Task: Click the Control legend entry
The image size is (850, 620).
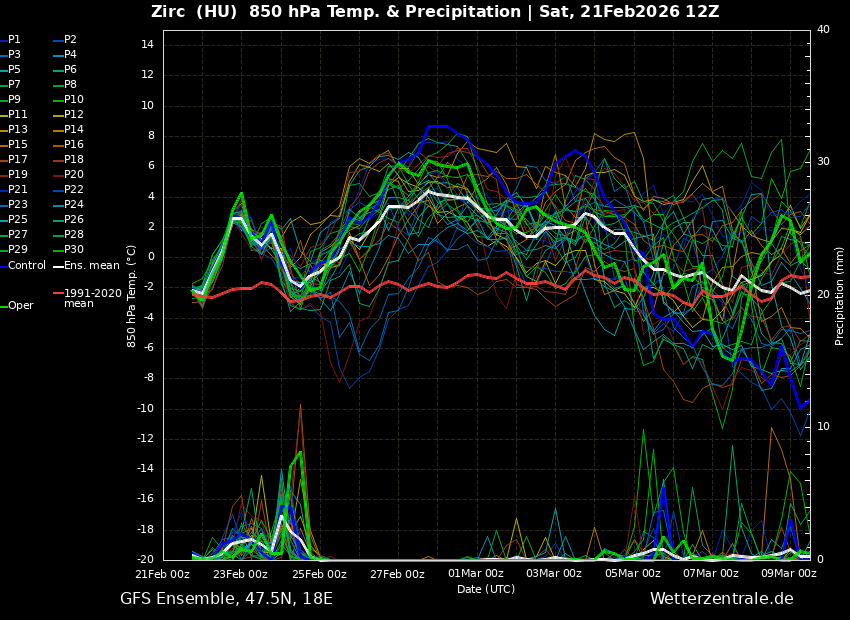Action: tap(27, 266)
